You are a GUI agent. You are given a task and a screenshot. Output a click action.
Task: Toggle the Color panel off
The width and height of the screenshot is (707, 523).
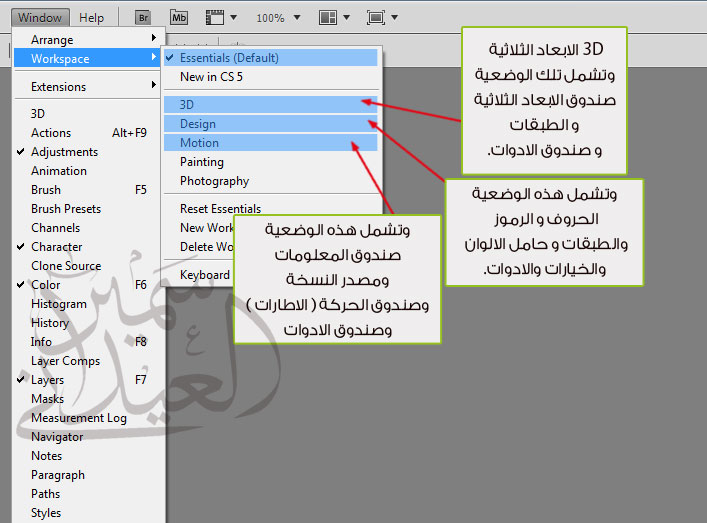coord(88,285)
